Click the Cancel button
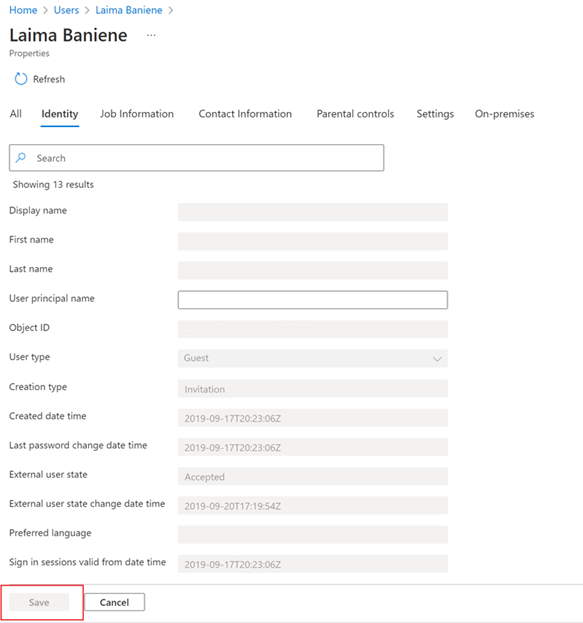Screen dimensions: 583x623 coord(114,602)
